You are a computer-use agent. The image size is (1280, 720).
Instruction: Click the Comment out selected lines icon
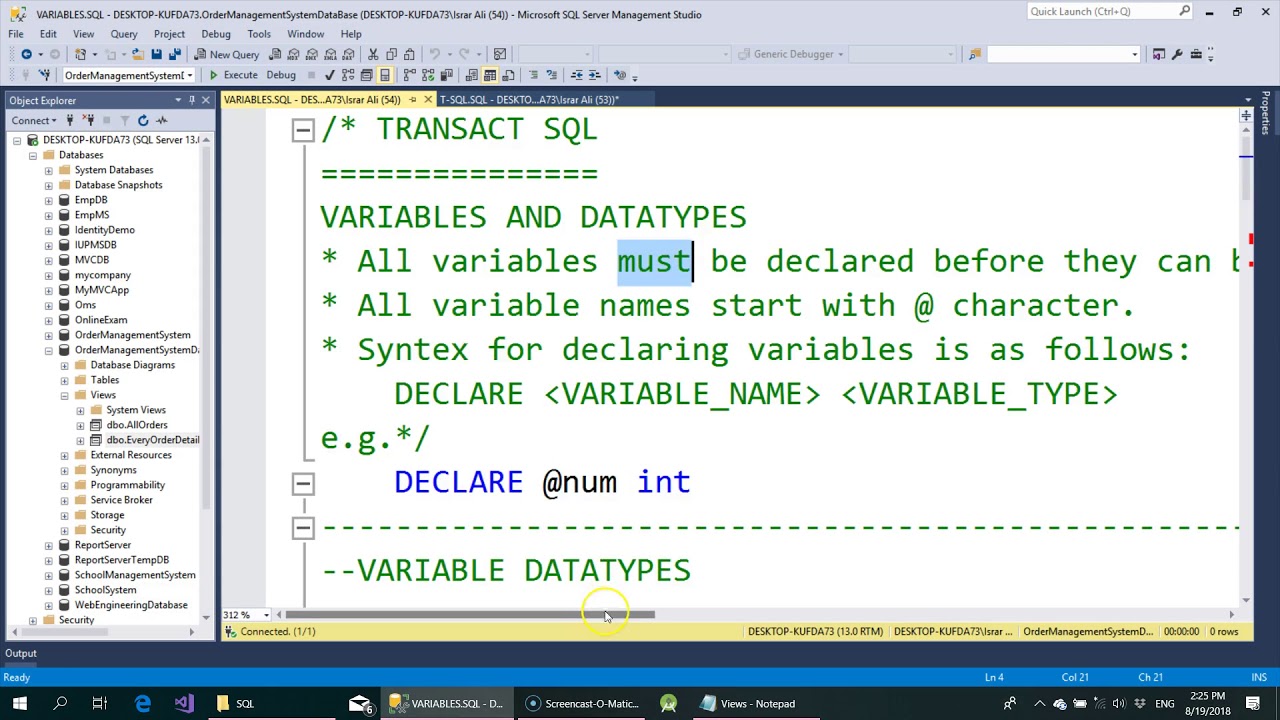pos(533,75)
